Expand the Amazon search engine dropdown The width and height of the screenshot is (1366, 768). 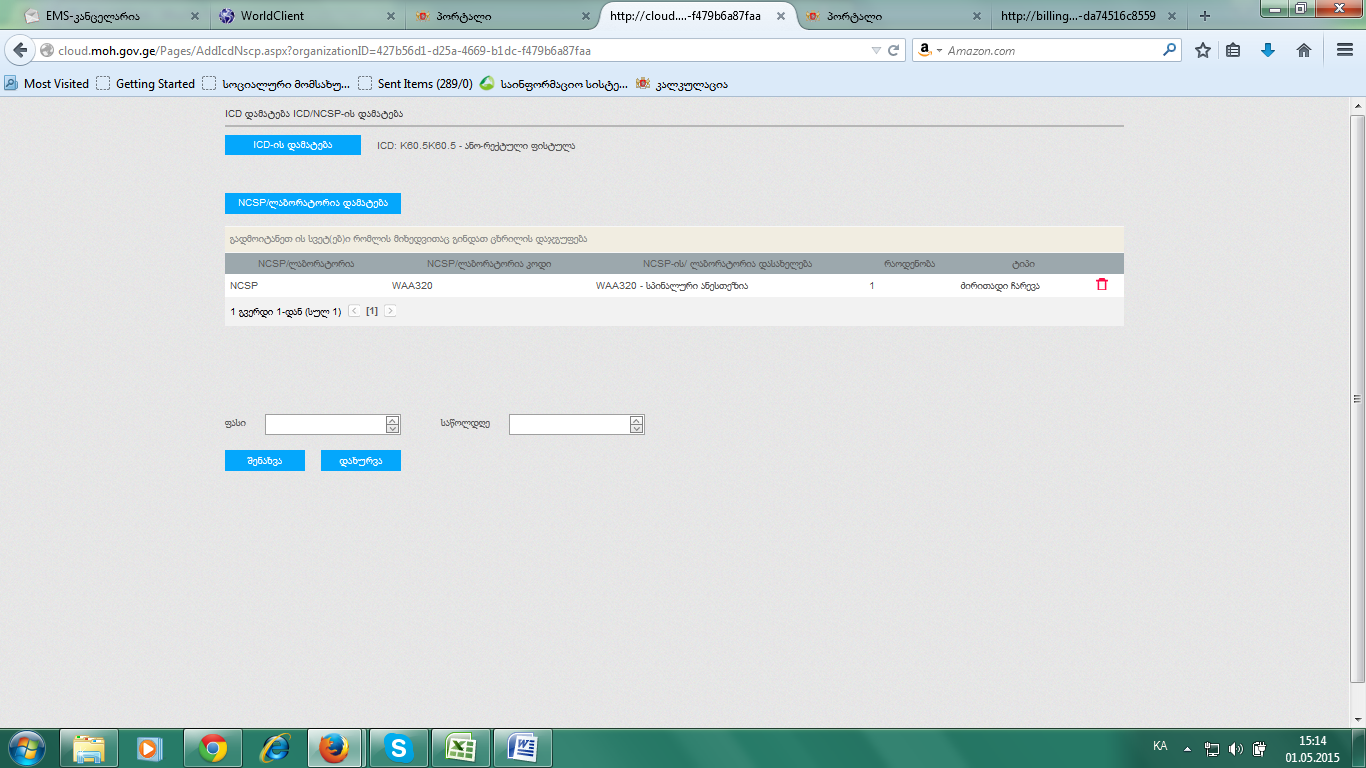tap(929, 51)
